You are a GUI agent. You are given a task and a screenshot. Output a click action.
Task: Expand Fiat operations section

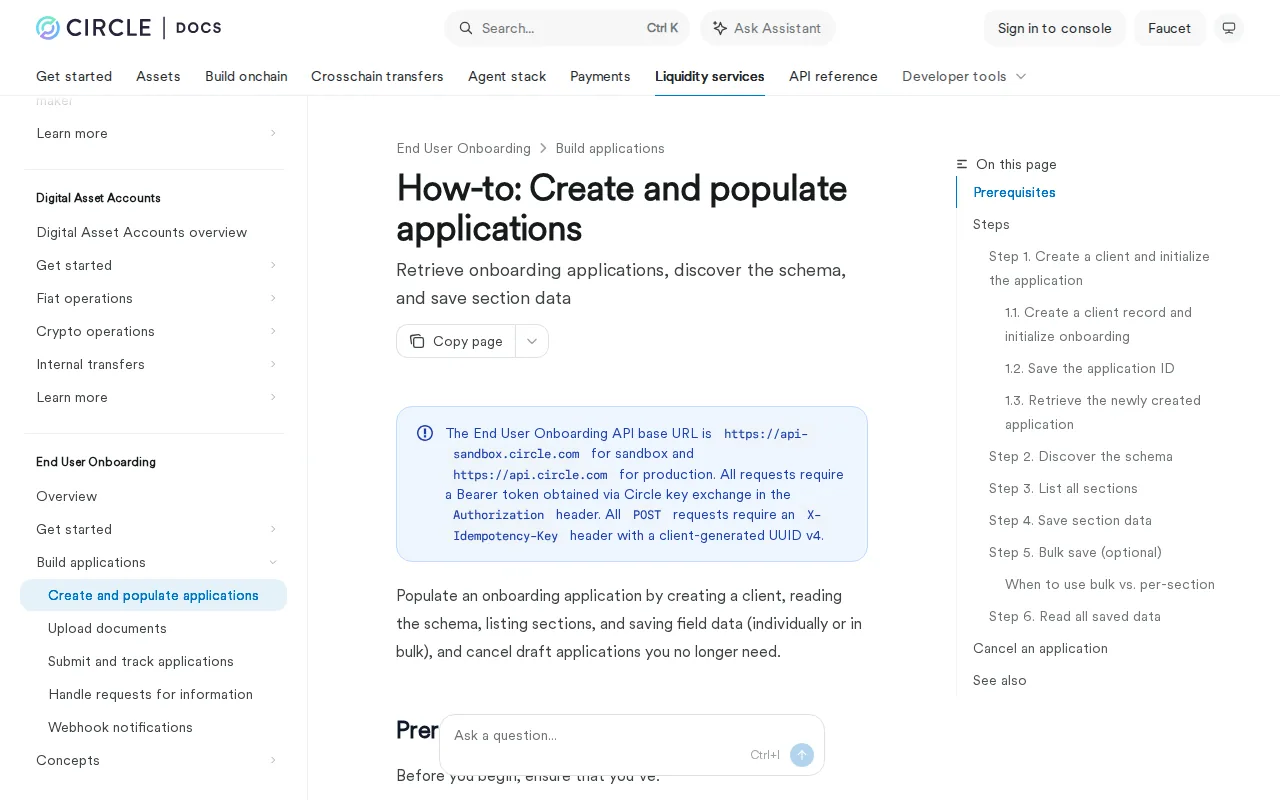(x=273, y=298)
